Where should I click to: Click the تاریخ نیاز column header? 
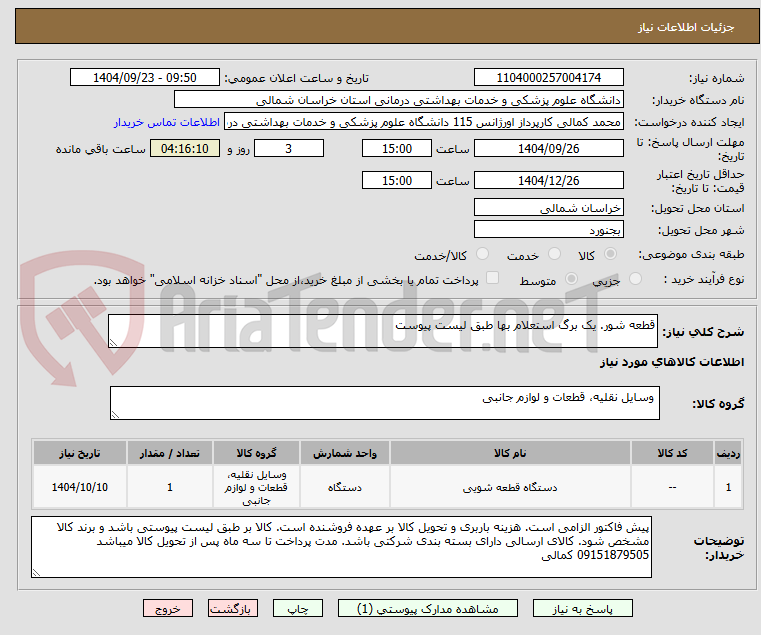click(x=80, y=453)
